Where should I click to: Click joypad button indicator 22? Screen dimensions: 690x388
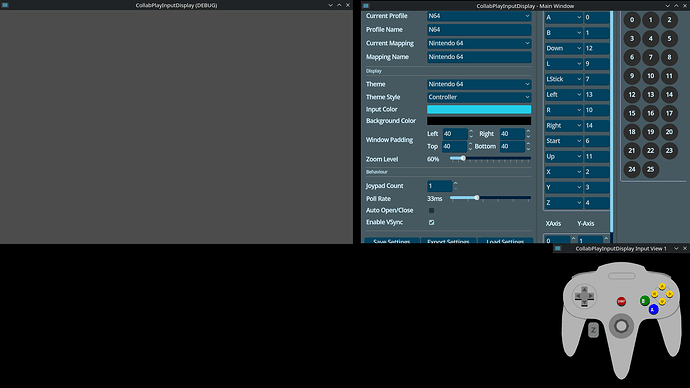[650, 151]
